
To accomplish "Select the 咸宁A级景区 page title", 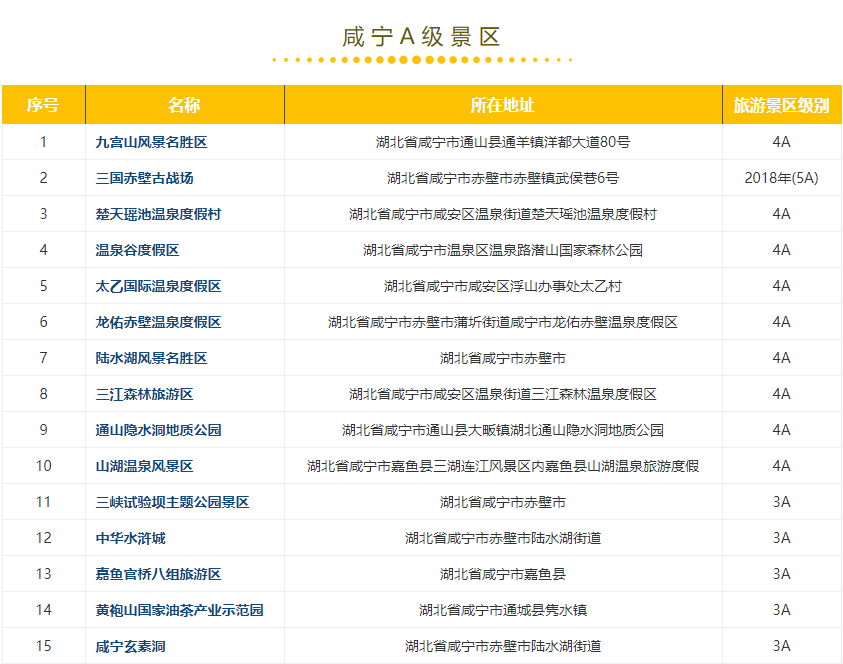I will (422, 37).
